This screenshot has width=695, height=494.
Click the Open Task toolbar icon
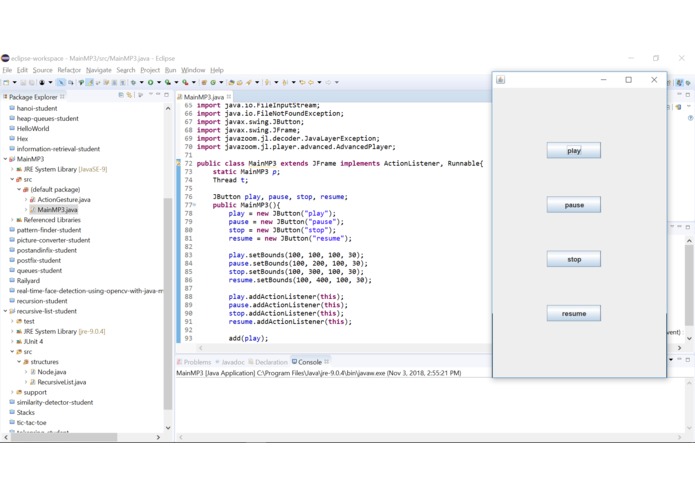point(239,82)
